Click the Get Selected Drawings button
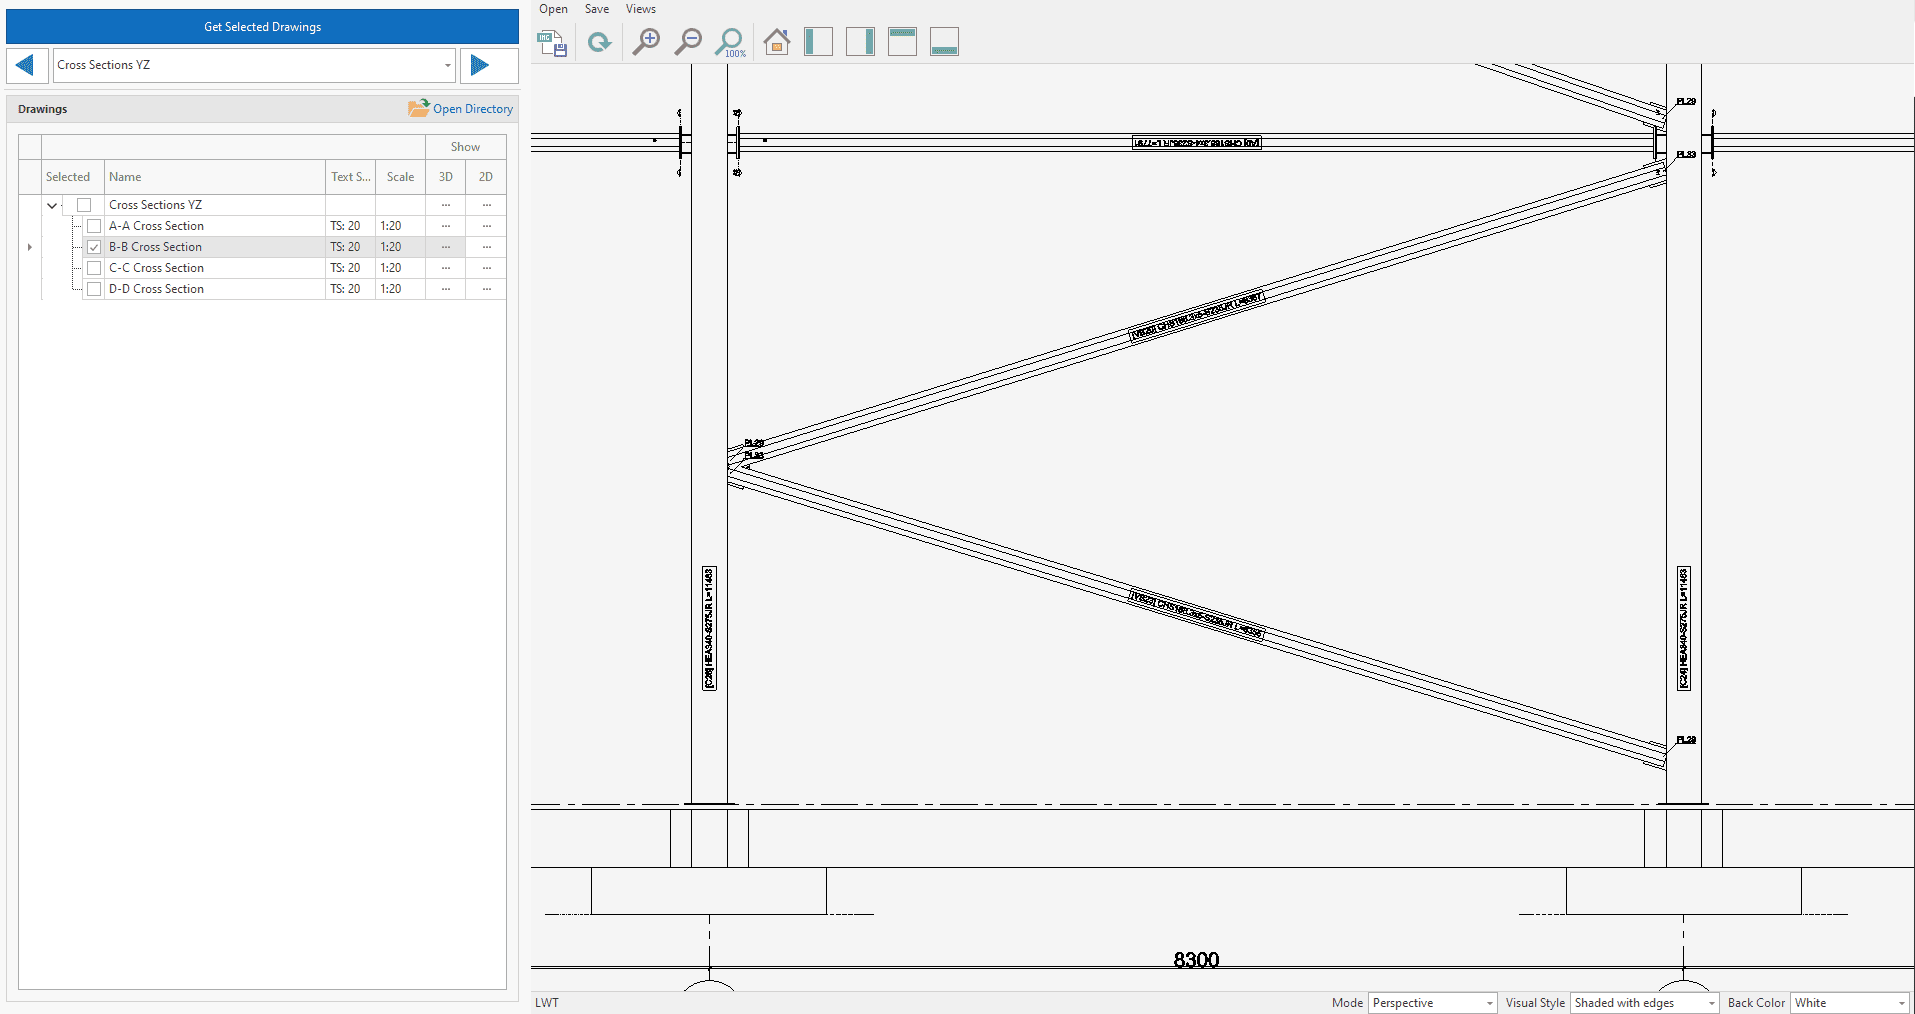 pyautogui.click(x=262, y=27)
